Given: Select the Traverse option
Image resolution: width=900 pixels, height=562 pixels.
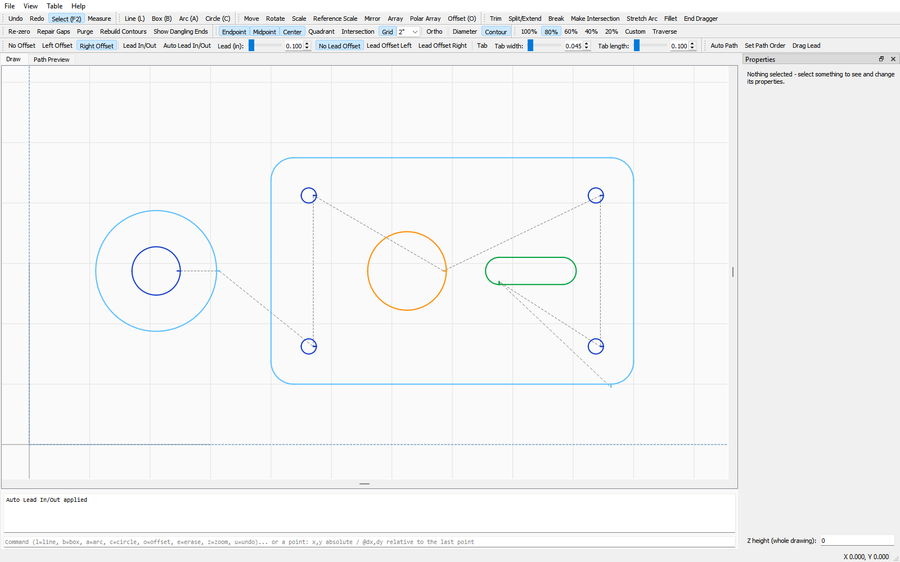Looking at the screenshot, I should click(665, 32).
